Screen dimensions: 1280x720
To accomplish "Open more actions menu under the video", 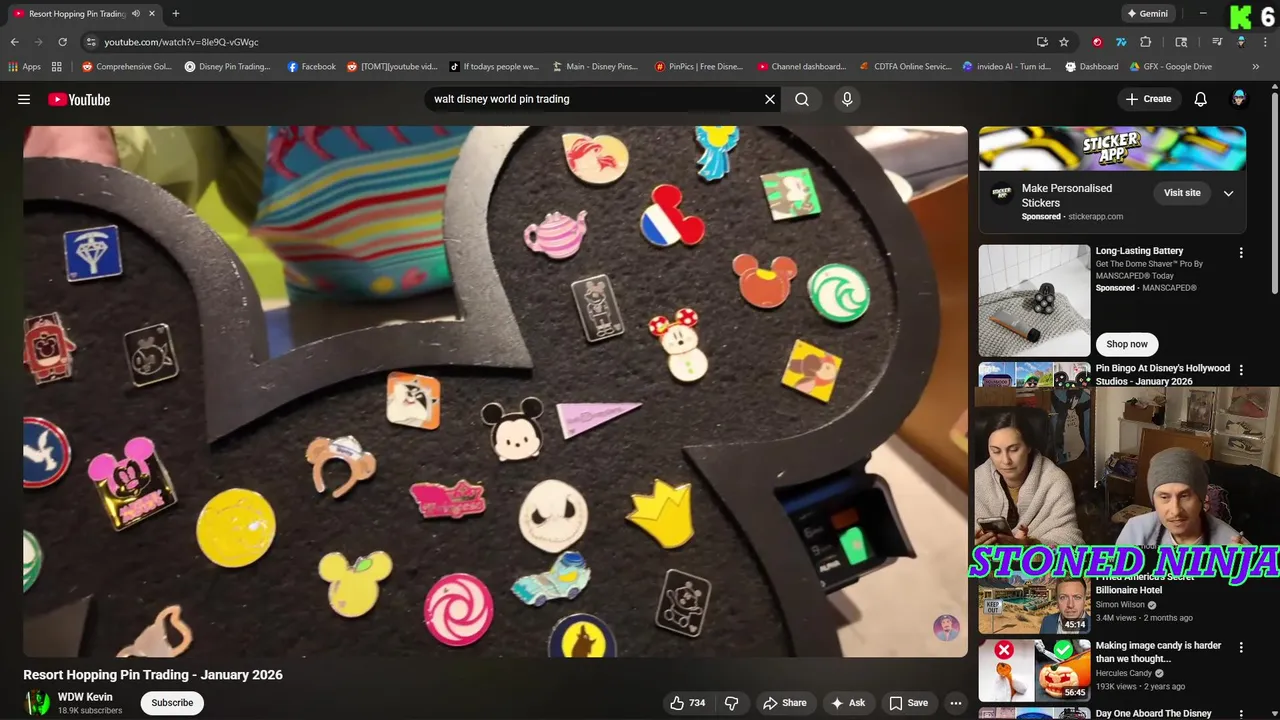I will (956, 703).
